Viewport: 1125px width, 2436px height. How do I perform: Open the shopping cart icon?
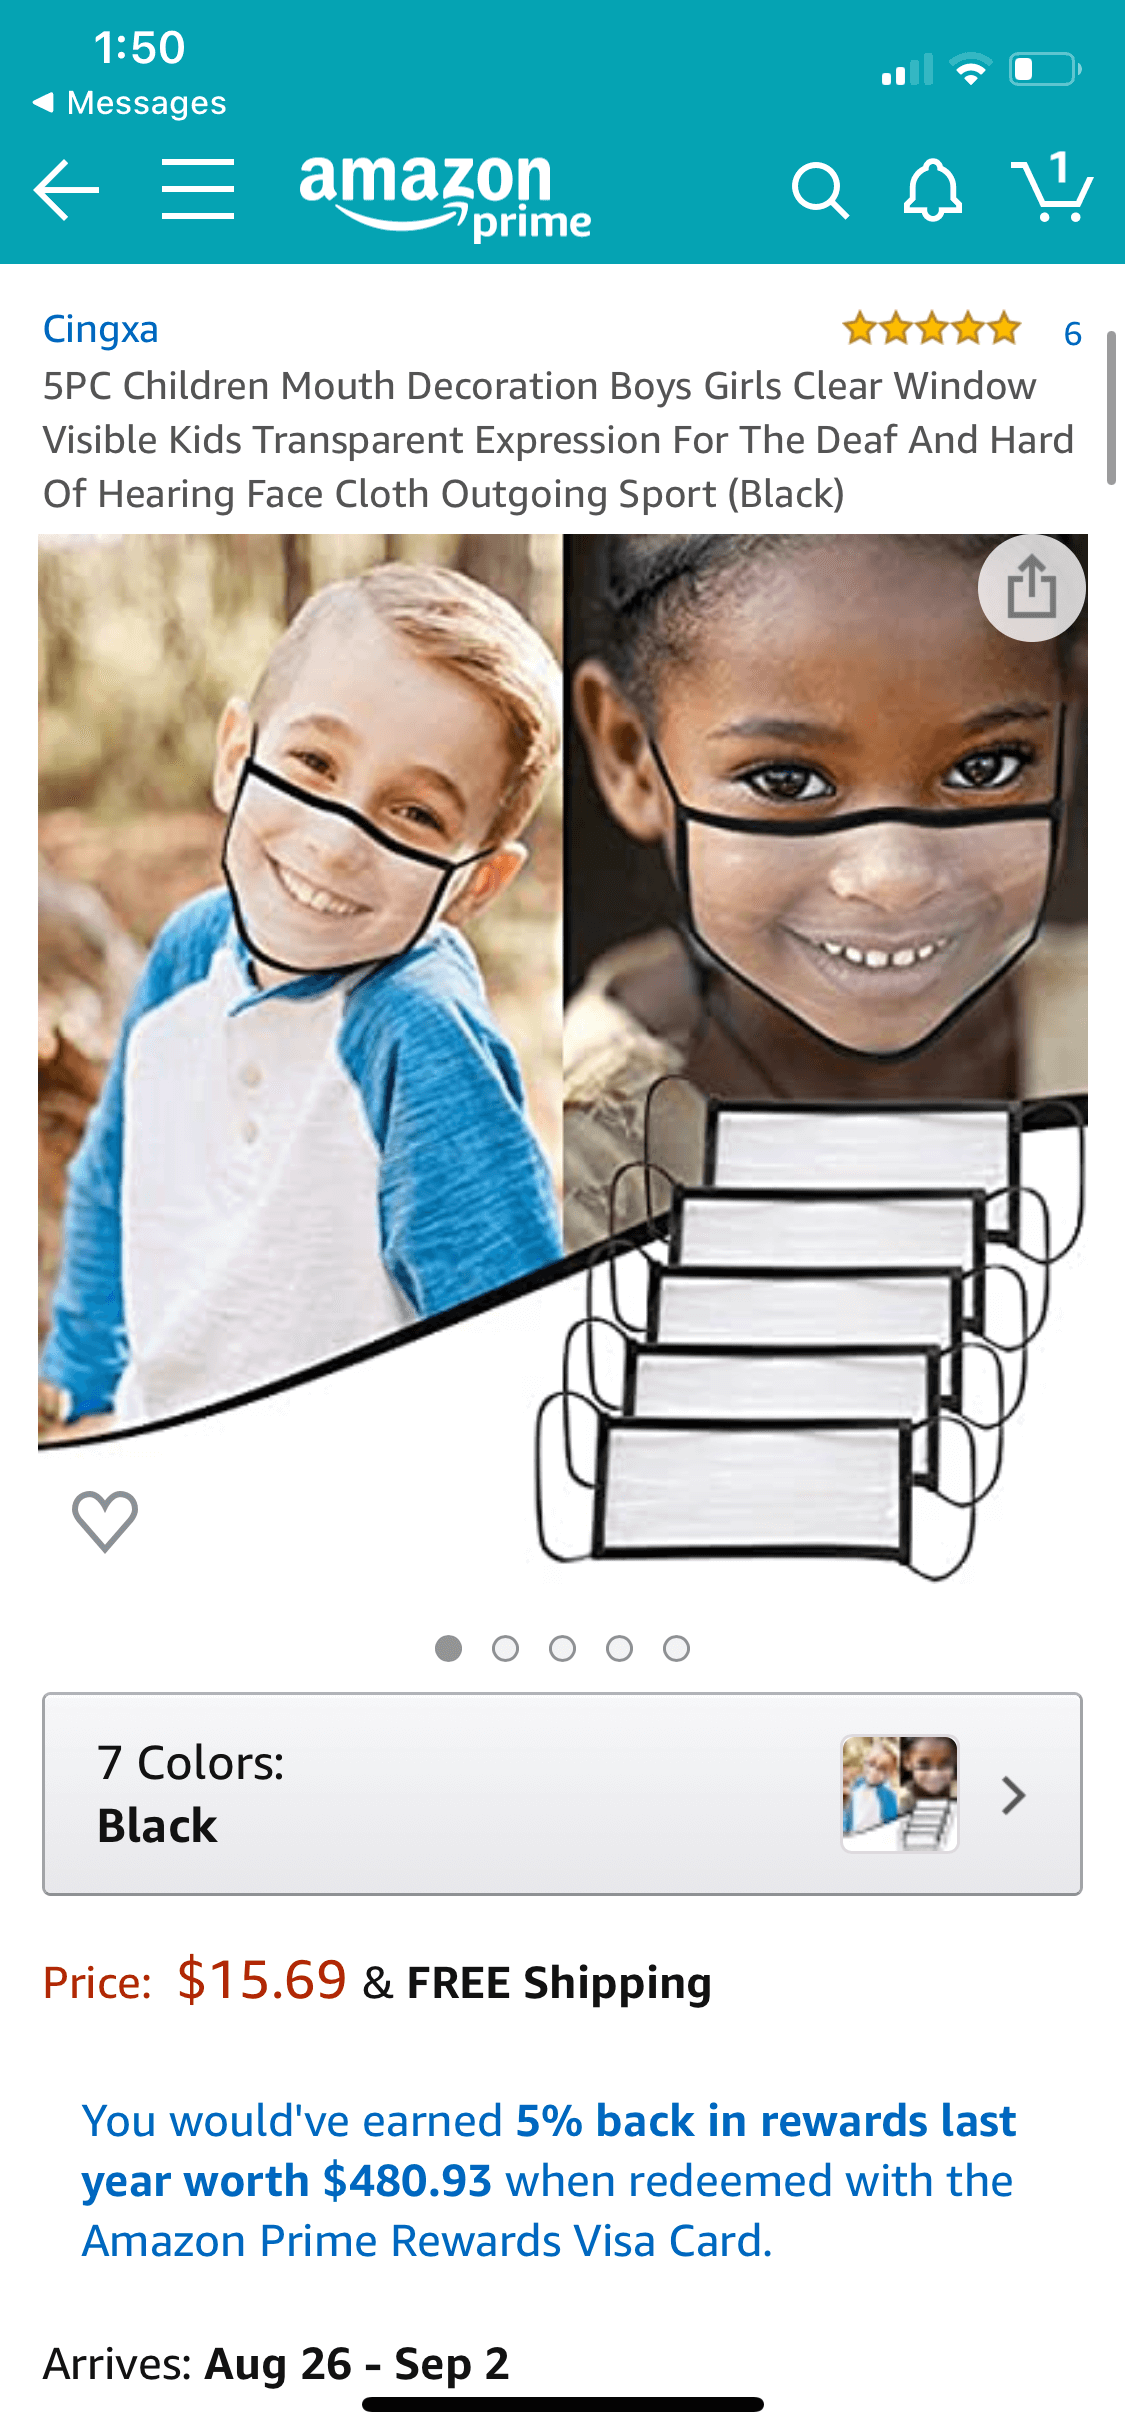coord(1052,187)
